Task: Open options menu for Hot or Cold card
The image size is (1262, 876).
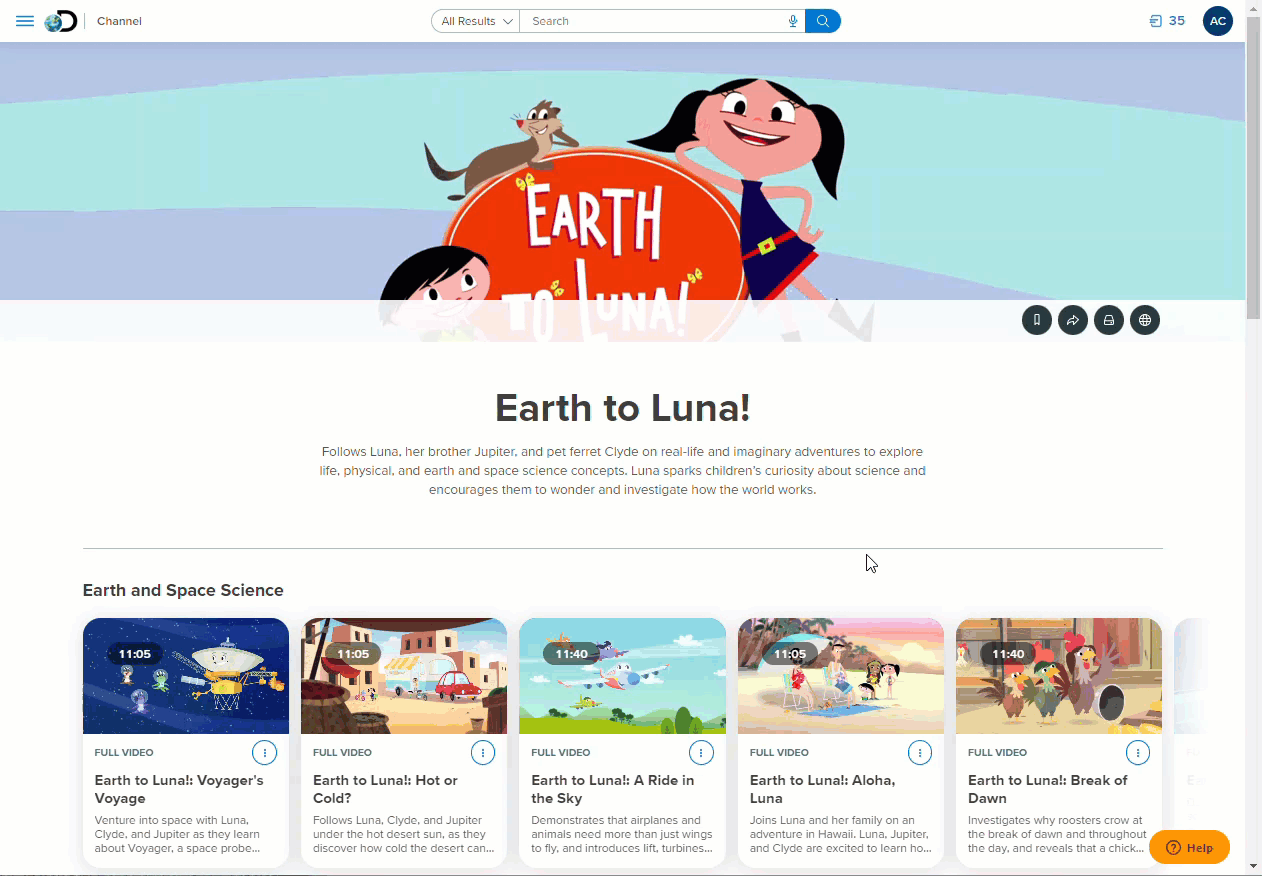Action: coord(483,752)
